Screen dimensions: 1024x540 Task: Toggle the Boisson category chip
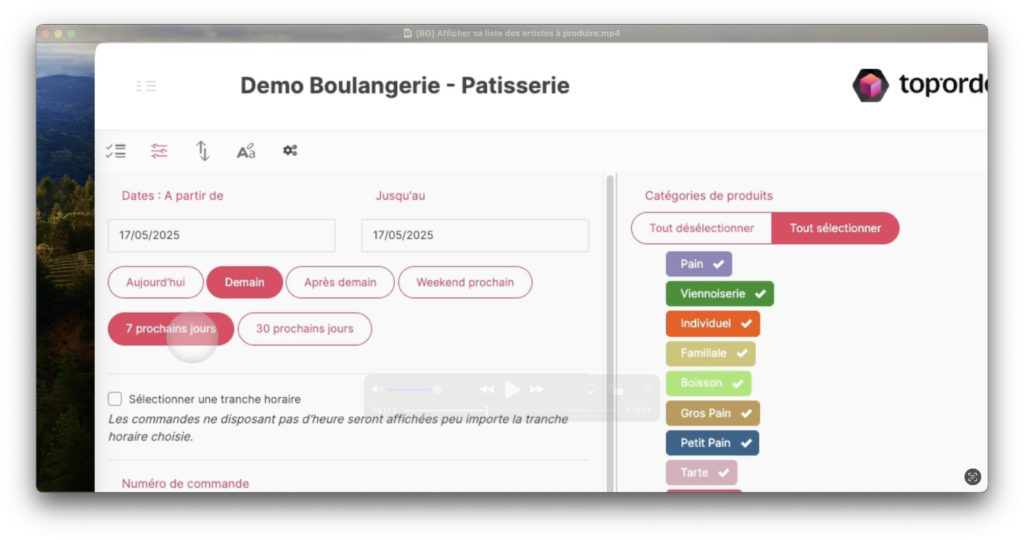point(708,383)
